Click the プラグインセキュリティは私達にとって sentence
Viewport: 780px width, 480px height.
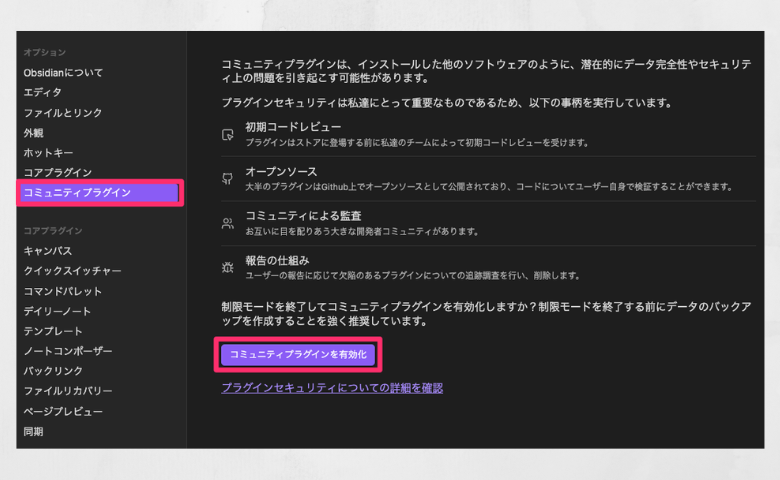[x=447, y=103]
